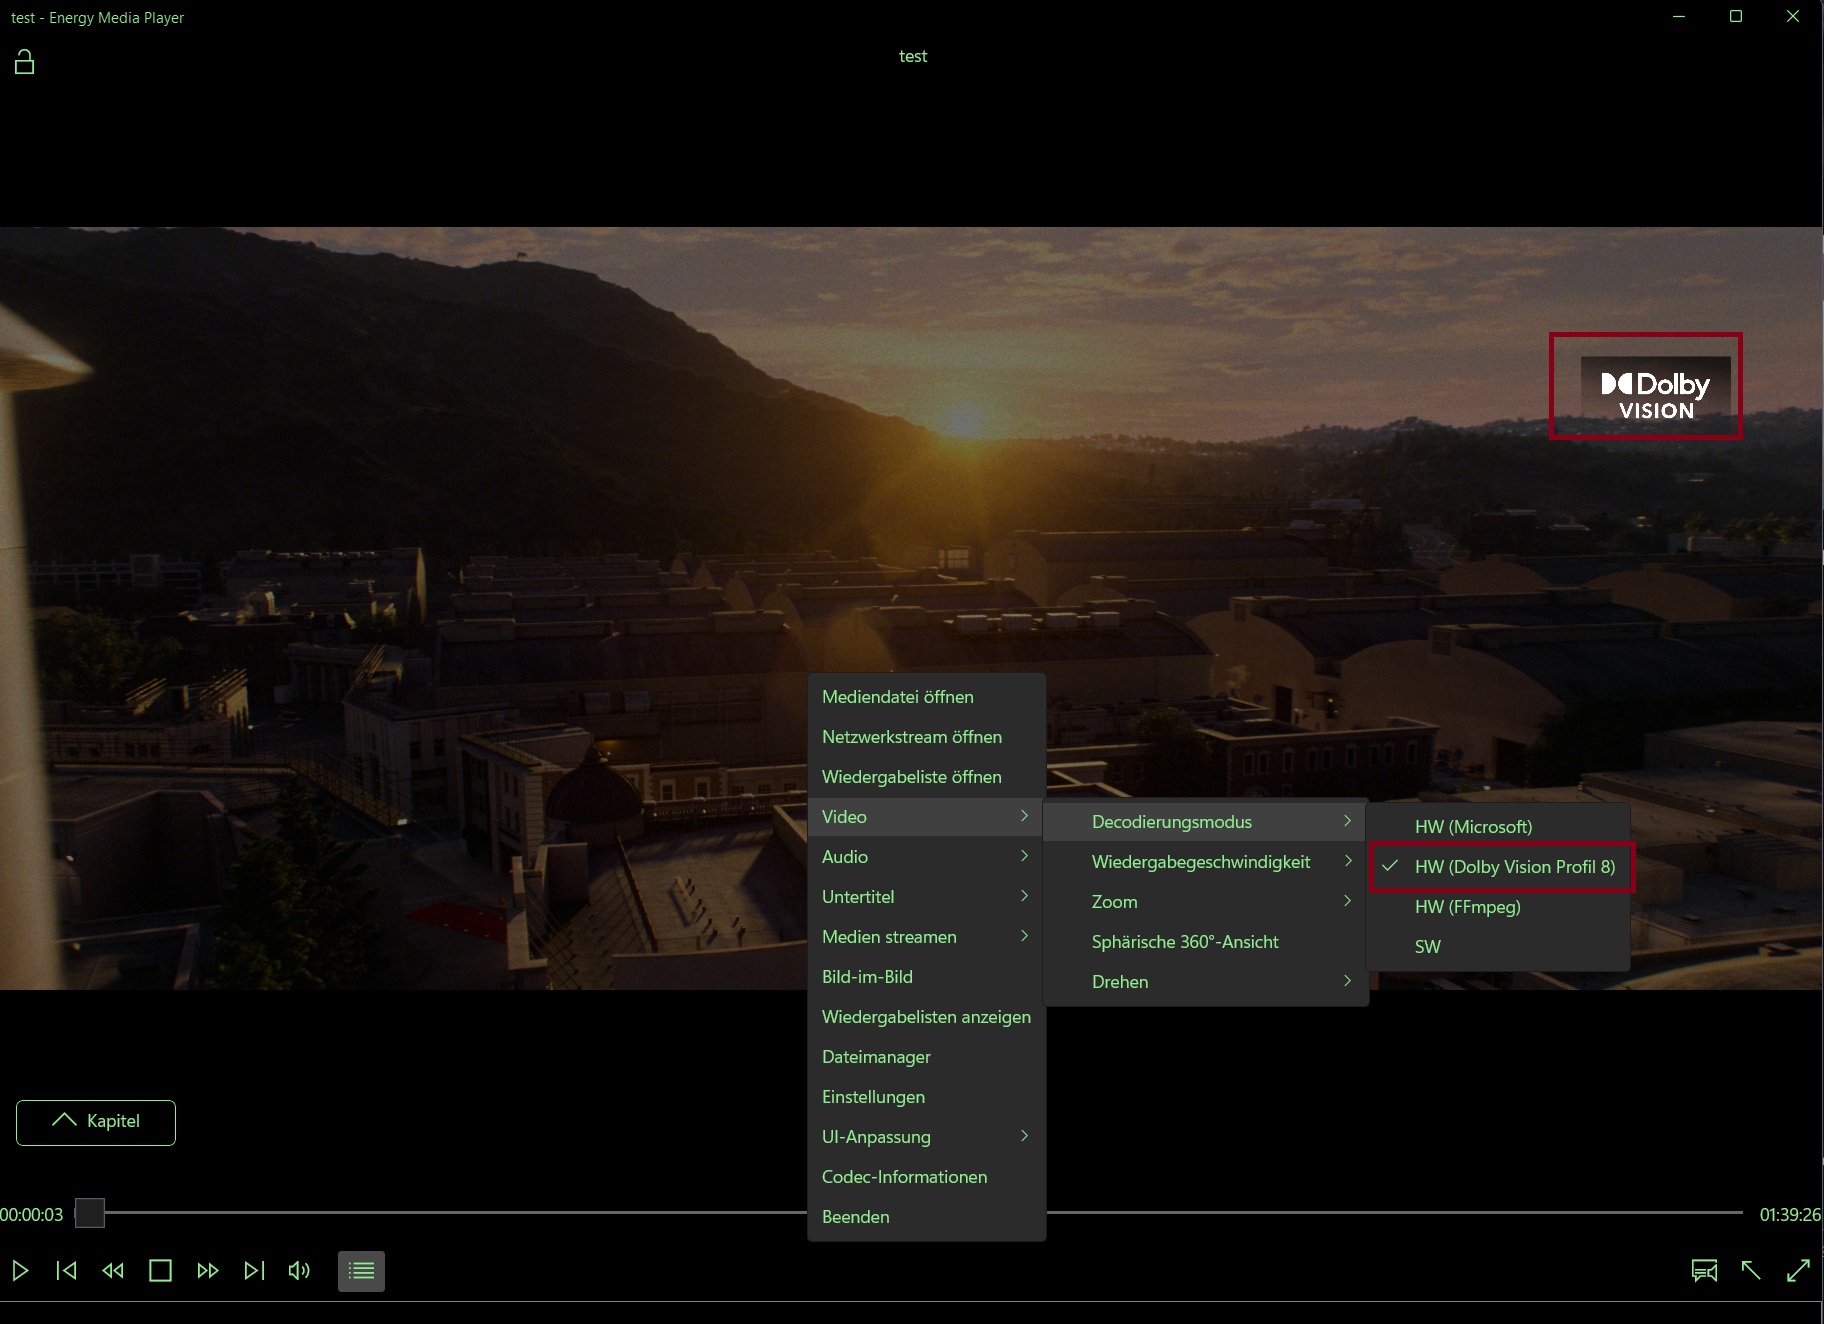Click the subtitle/caption icon bottom right

click(1704, 1271)
